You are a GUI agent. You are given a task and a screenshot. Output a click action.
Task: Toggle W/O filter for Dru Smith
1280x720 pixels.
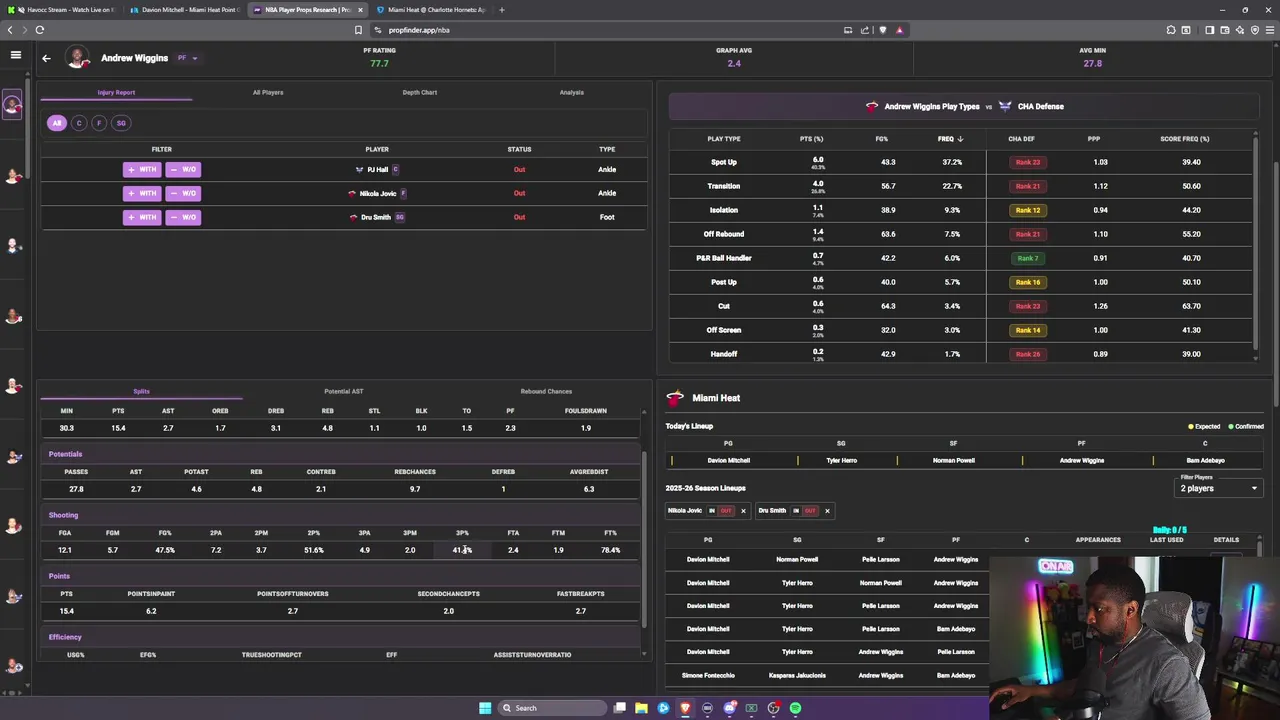(x=183, y=217)
